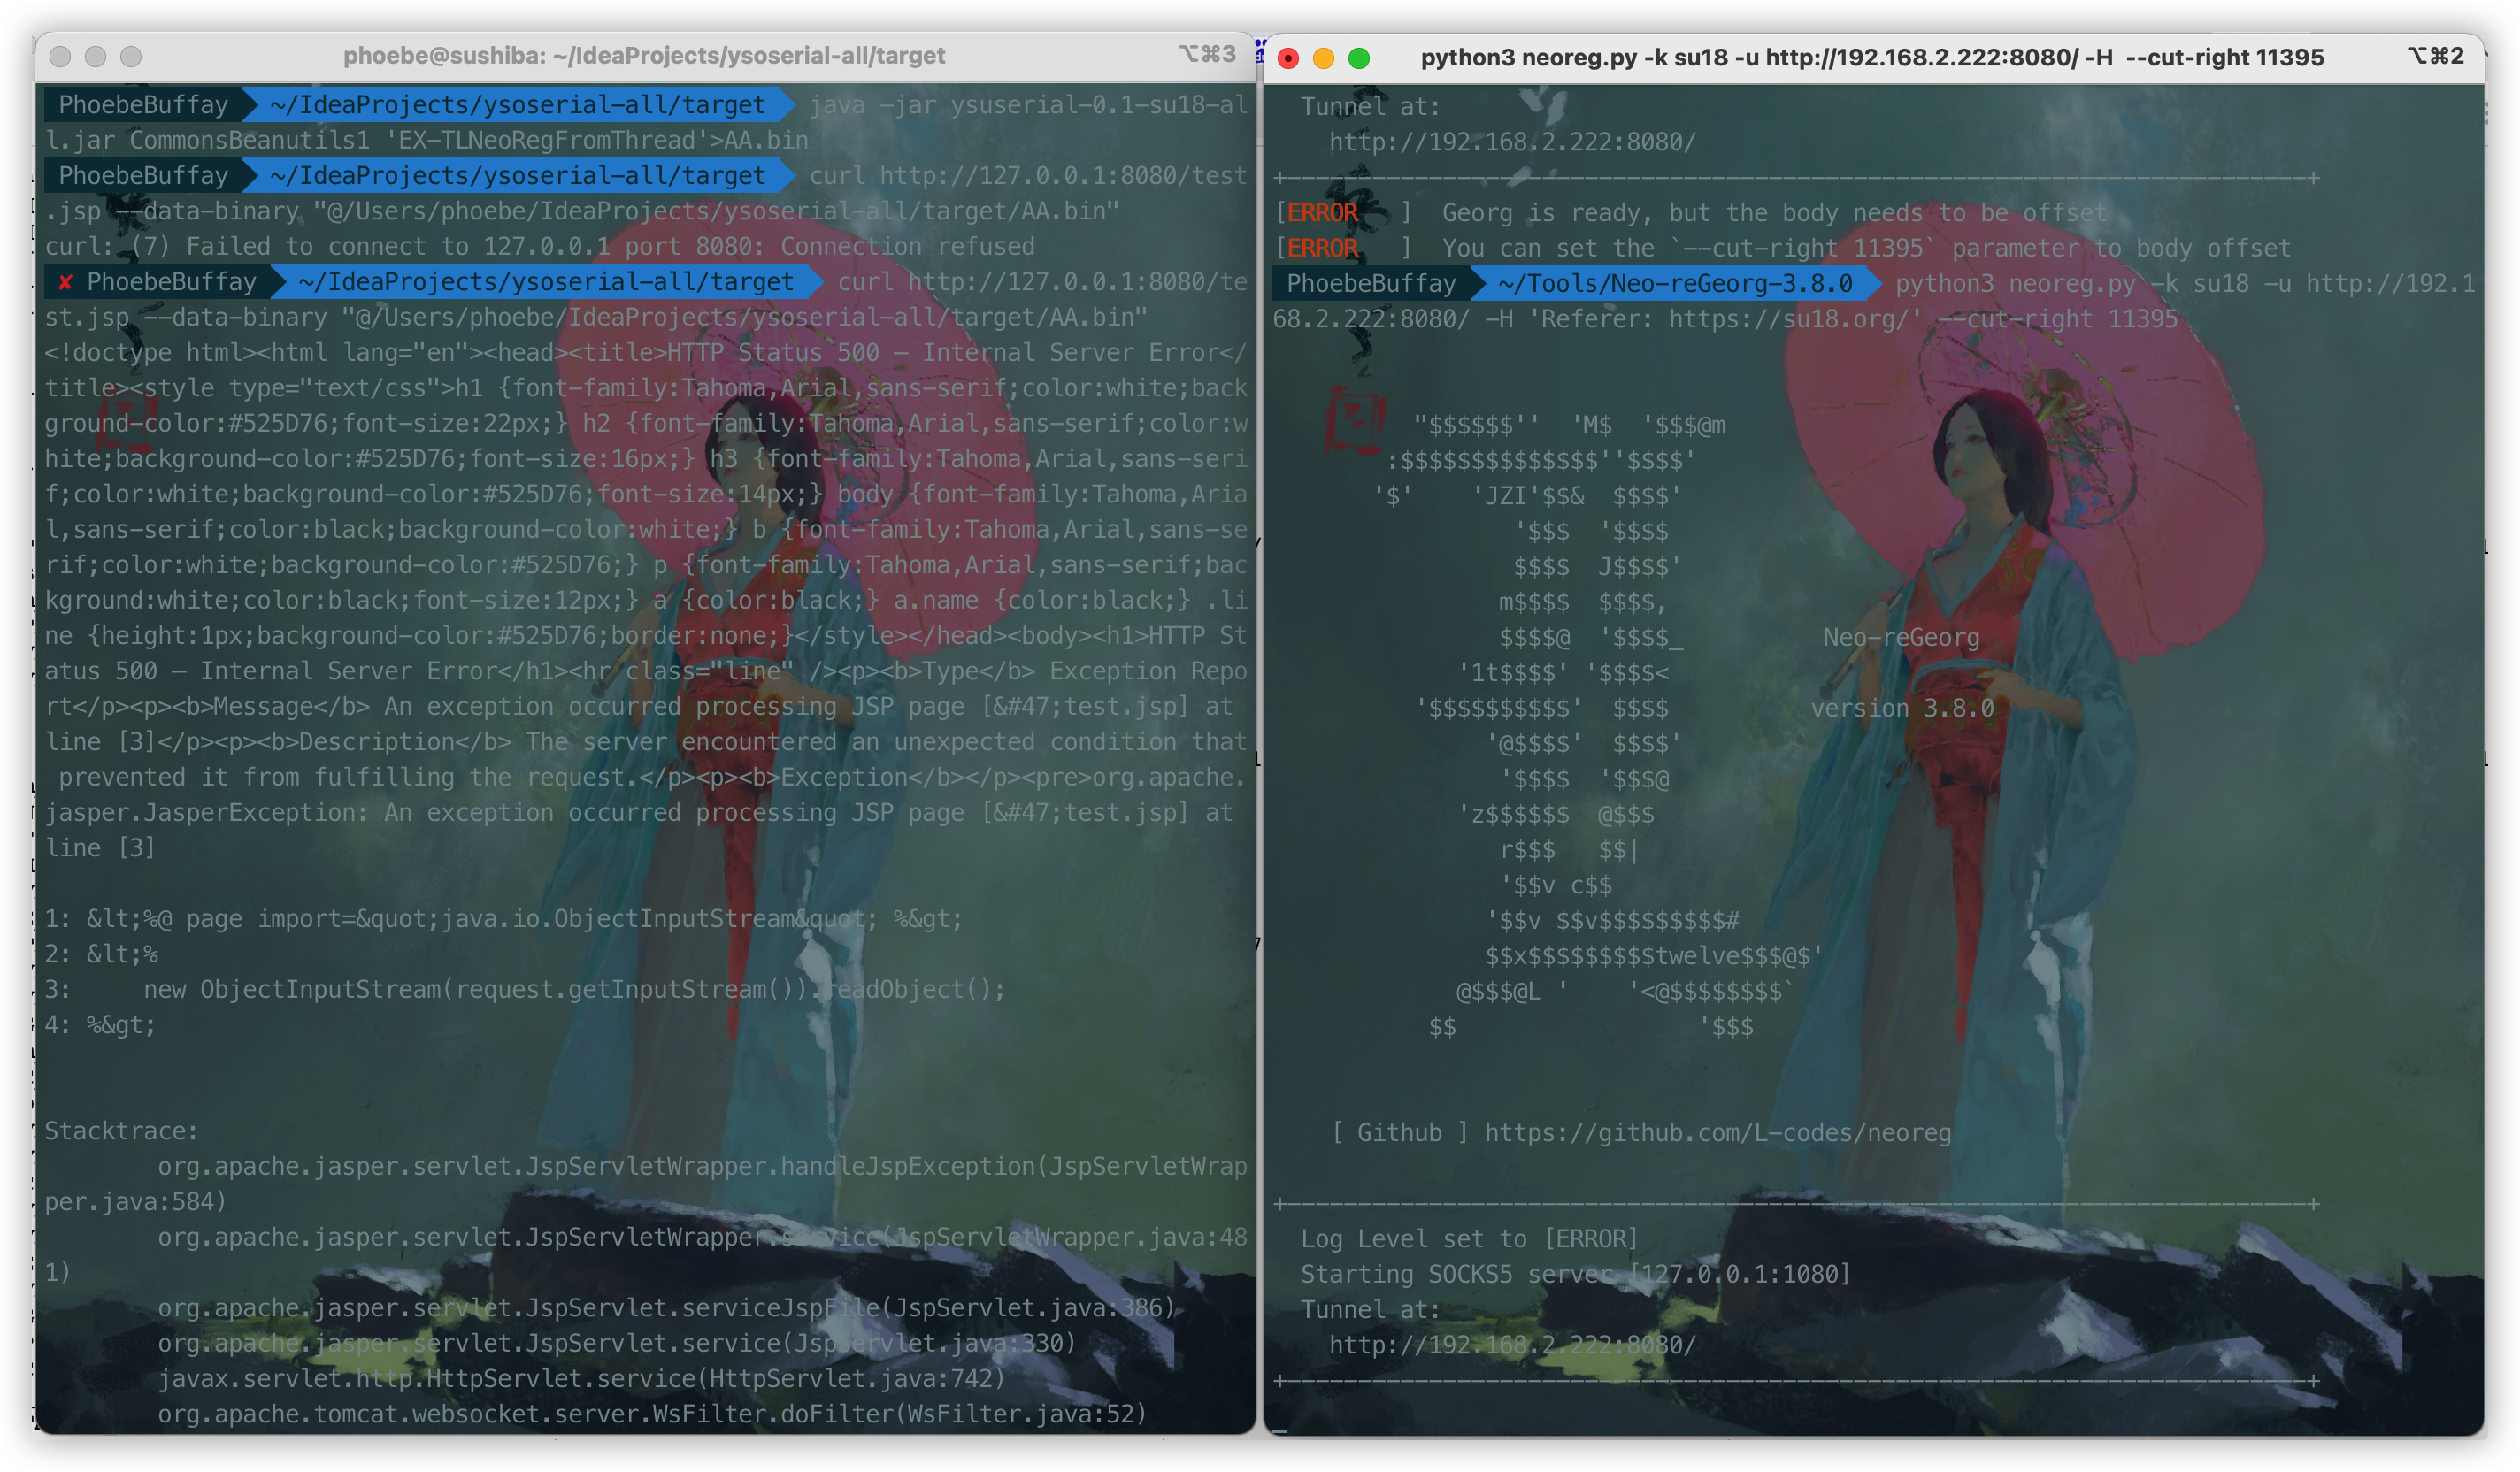Click green zoom button of neoreg window
Image resolution: width=2520 pixels, height=1472 pixels.
coord(1358,58)
